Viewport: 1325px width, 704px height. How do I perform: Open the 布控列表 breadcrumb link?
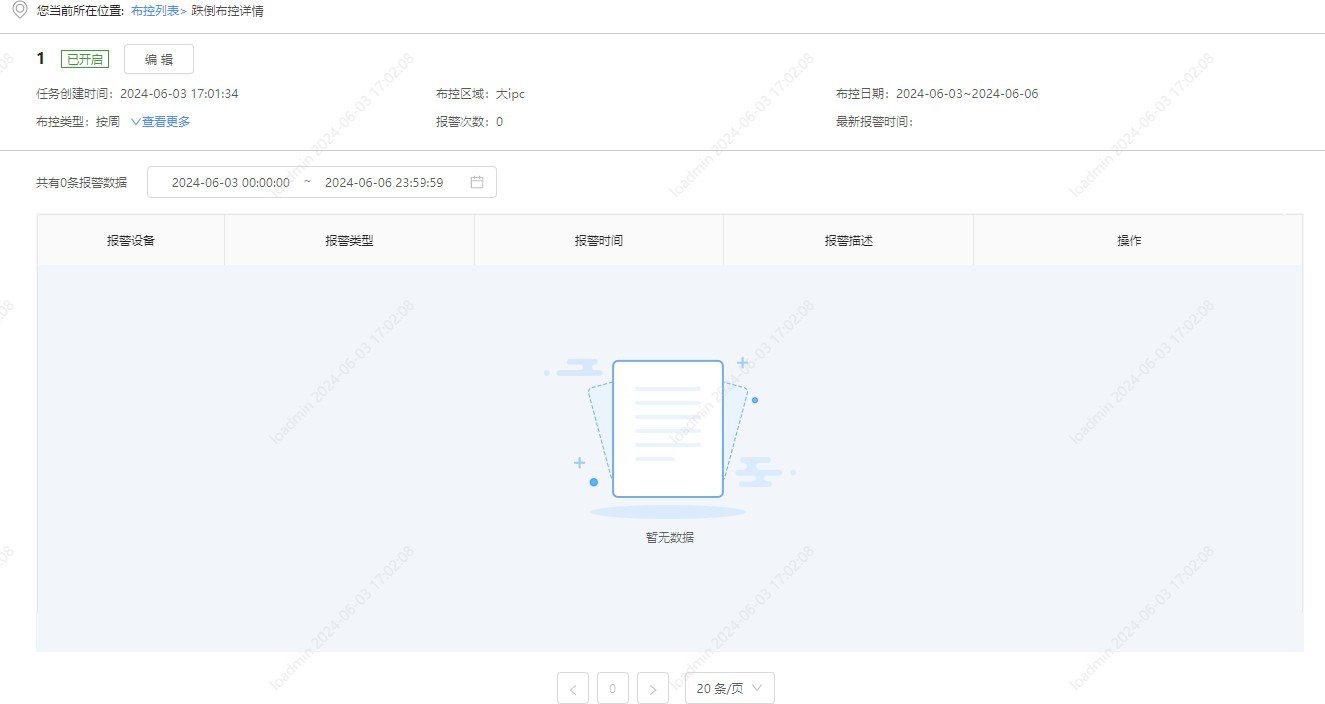155,11
